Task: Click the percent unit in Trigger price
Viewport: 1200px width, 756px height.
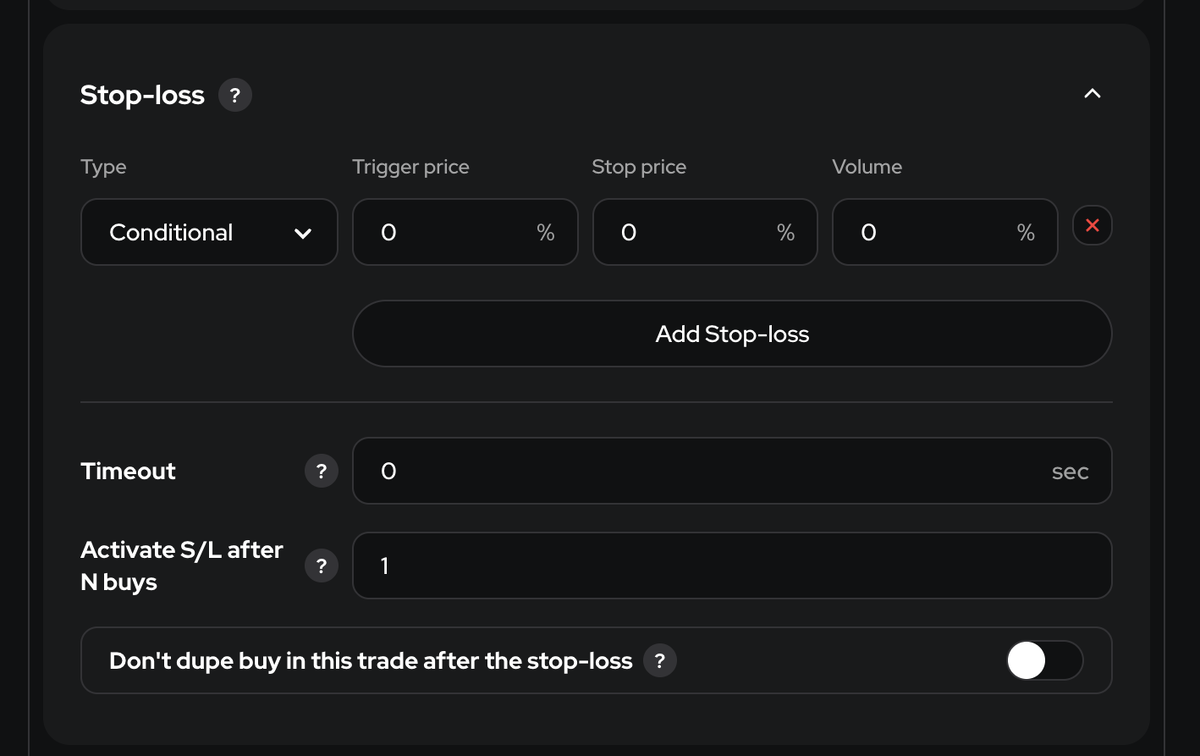Action: [545, 233]
